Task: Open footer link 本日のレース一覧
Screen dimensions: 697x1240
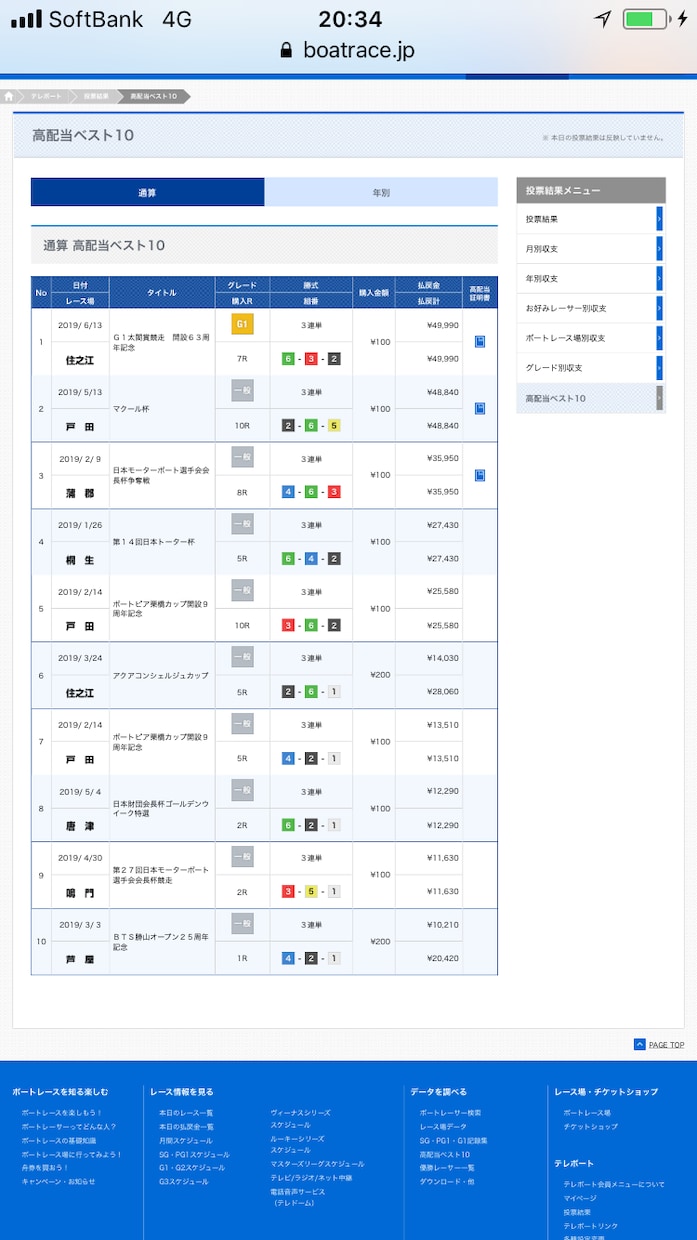Action: point(186,1113)
